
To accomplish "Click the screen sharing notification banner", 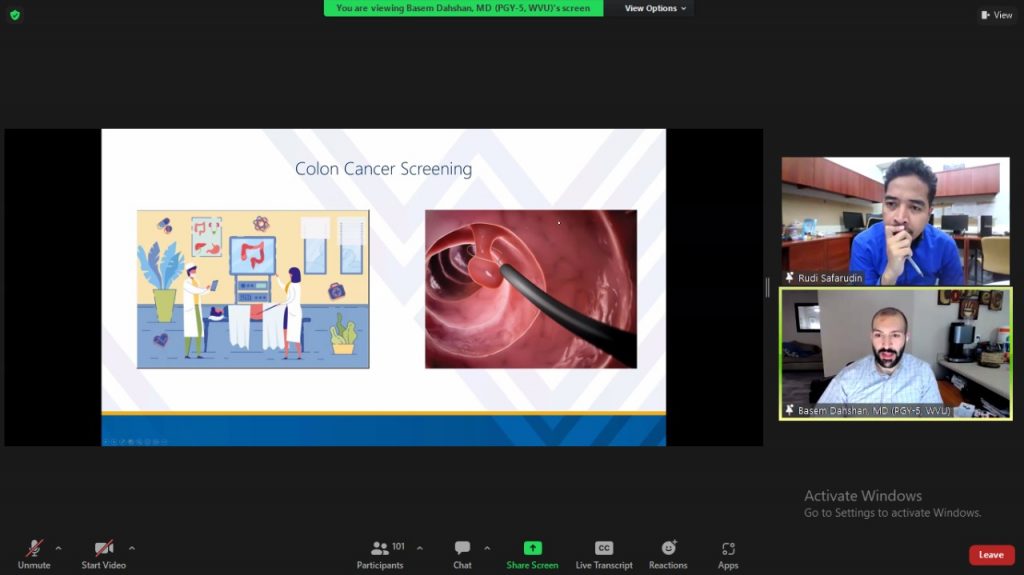I will tap(463, 8).
